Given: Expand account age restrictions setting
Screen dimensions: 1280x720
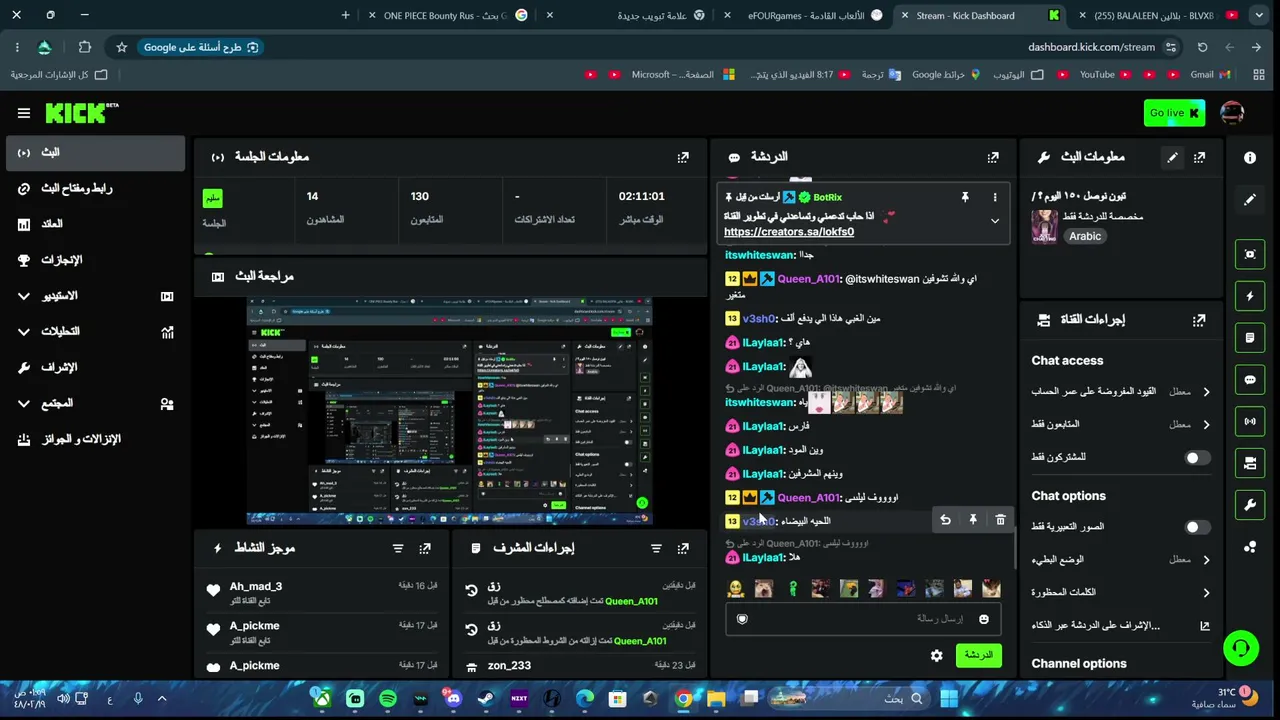Looking at the screenshot, I should [x=1121, y=392].
